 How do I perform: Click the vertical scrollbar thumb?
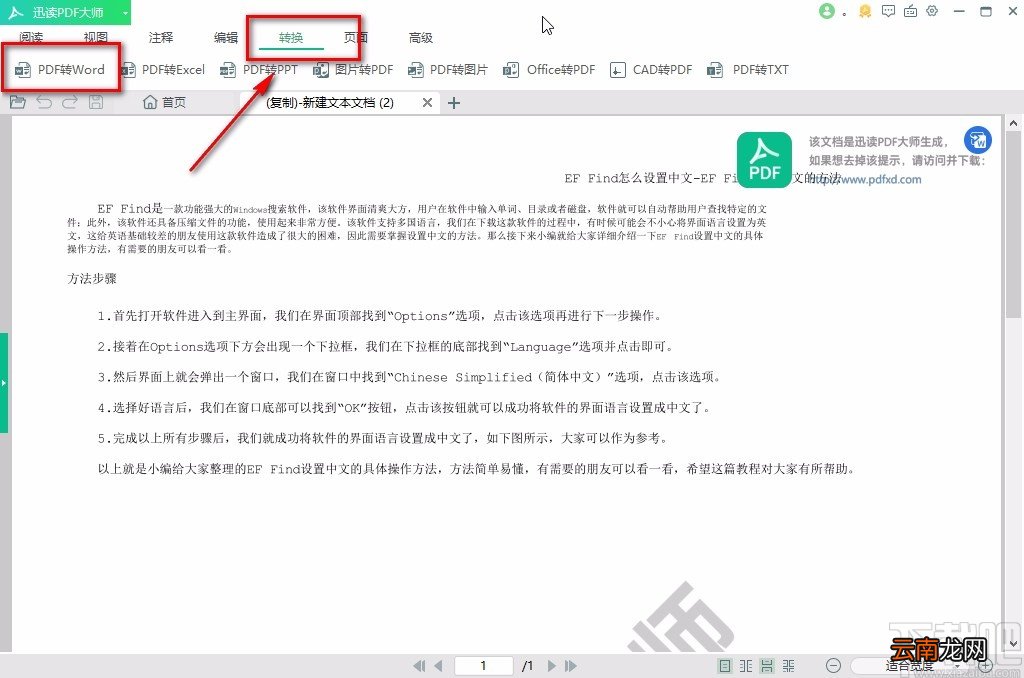tap(1013, 223)
